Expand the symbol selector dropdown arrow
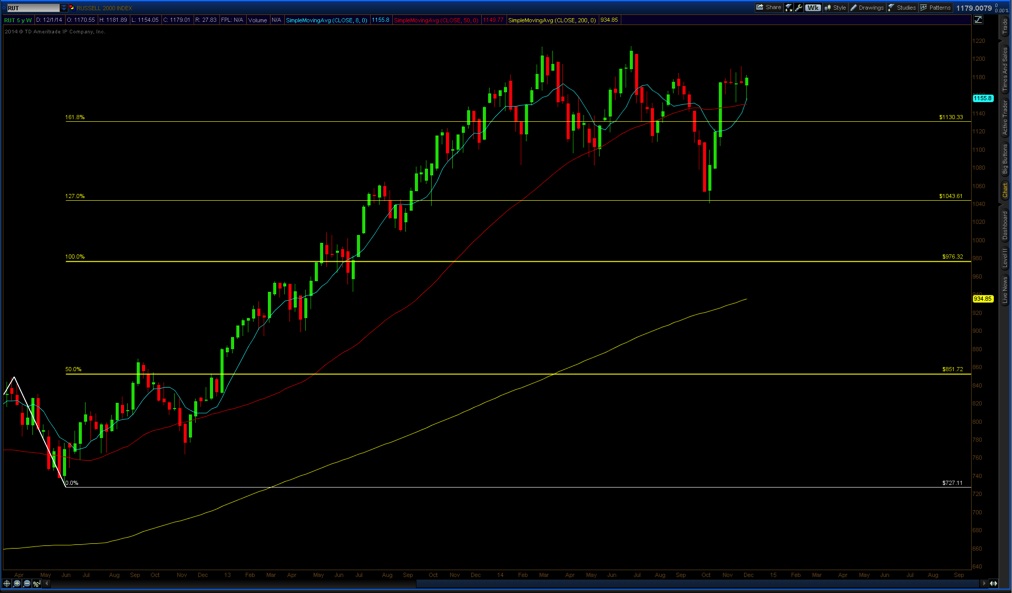Screen dimensions: 1012x593 tap(63, 8)
